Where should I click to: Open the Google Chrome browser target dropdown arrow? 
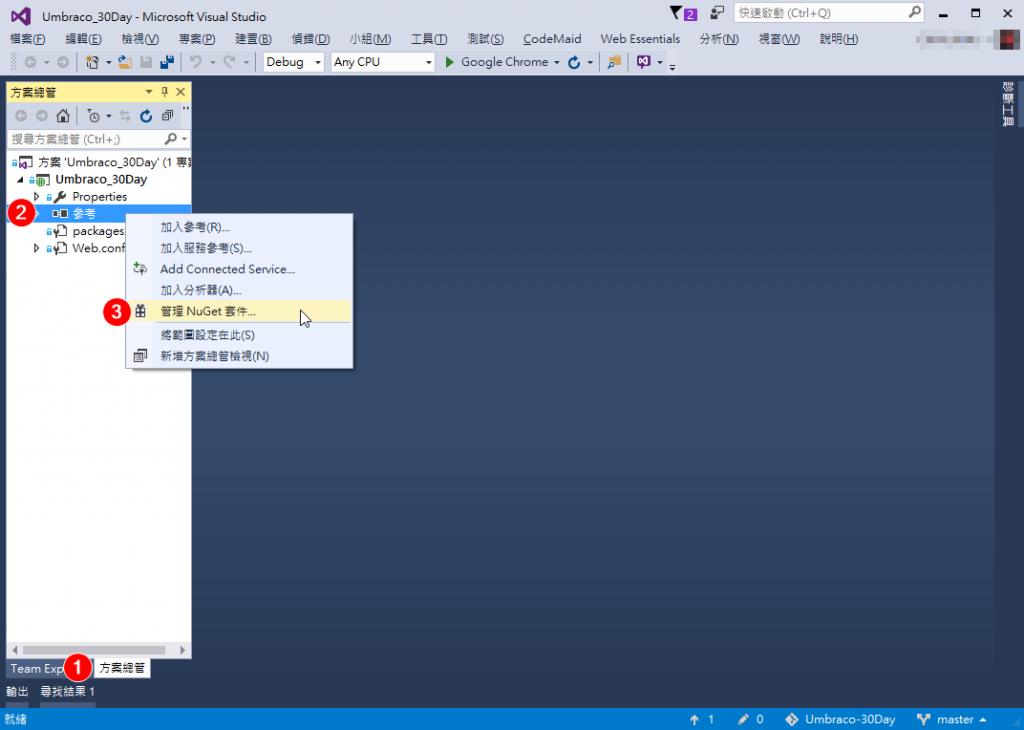[x=556, y=63]
